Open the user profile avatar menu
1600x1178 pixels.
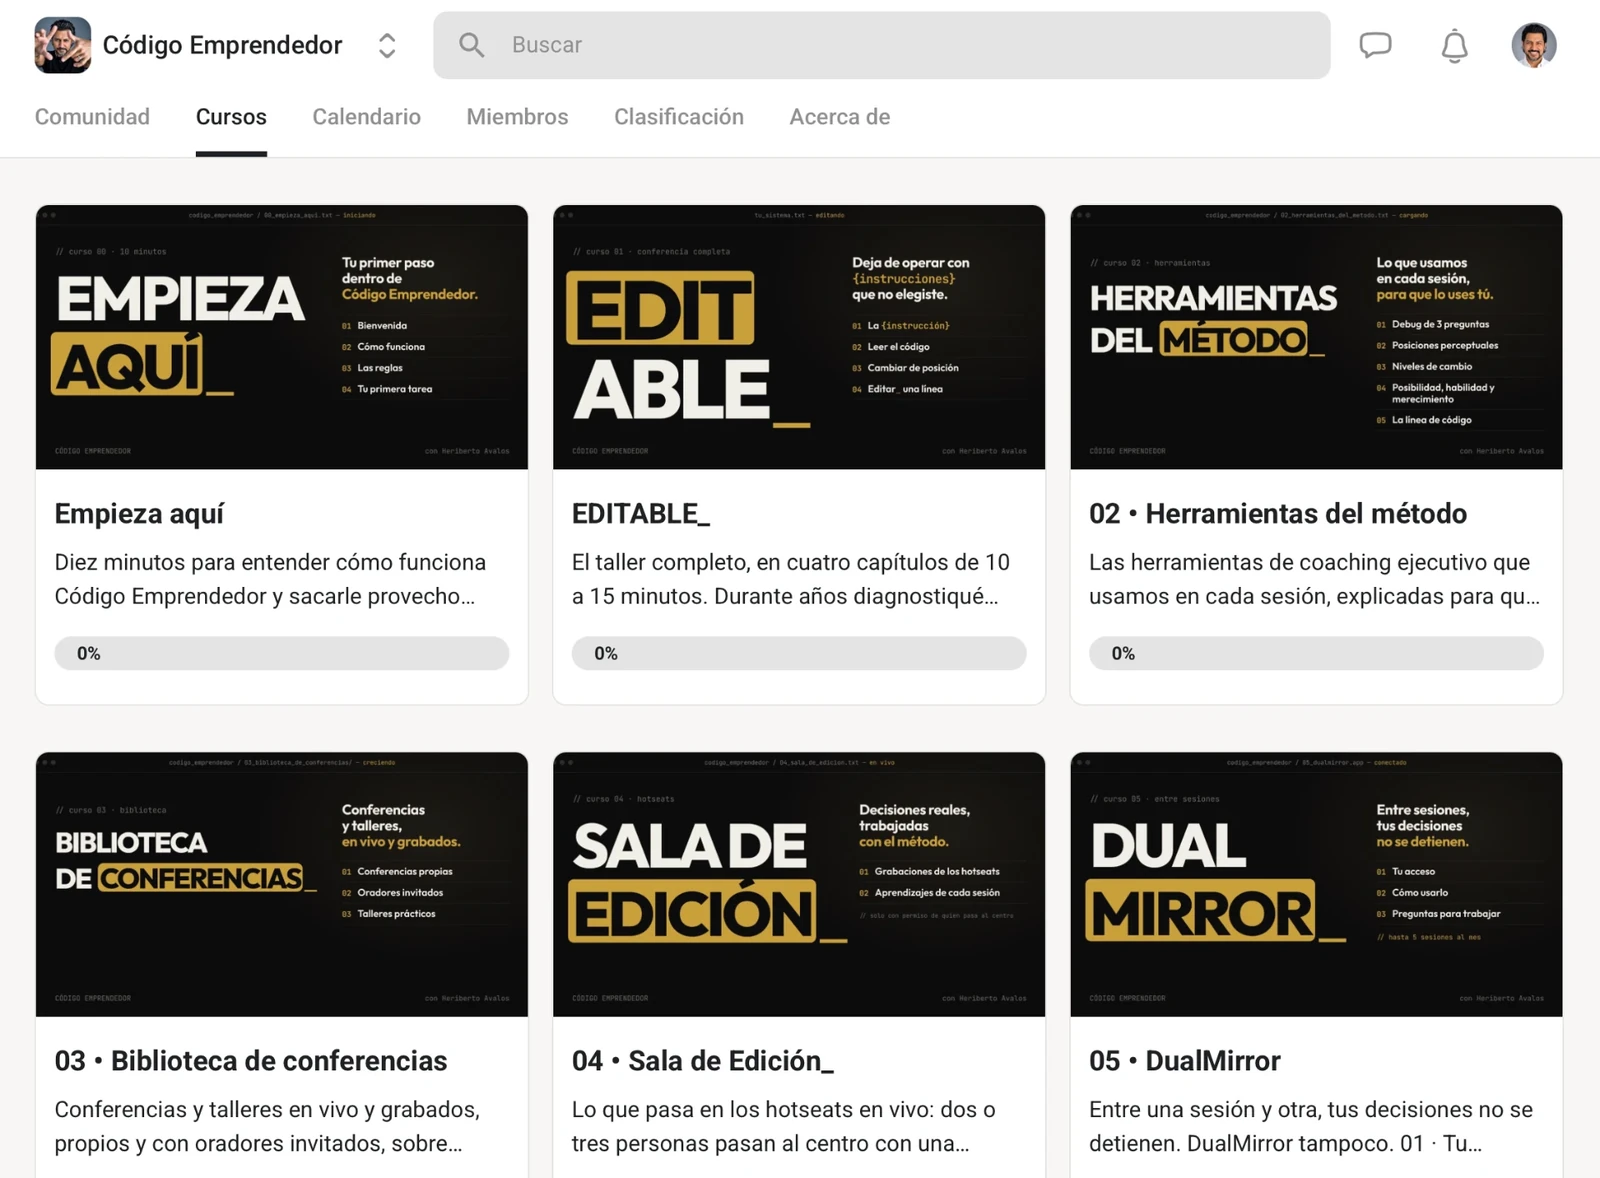click(1533, 45)
